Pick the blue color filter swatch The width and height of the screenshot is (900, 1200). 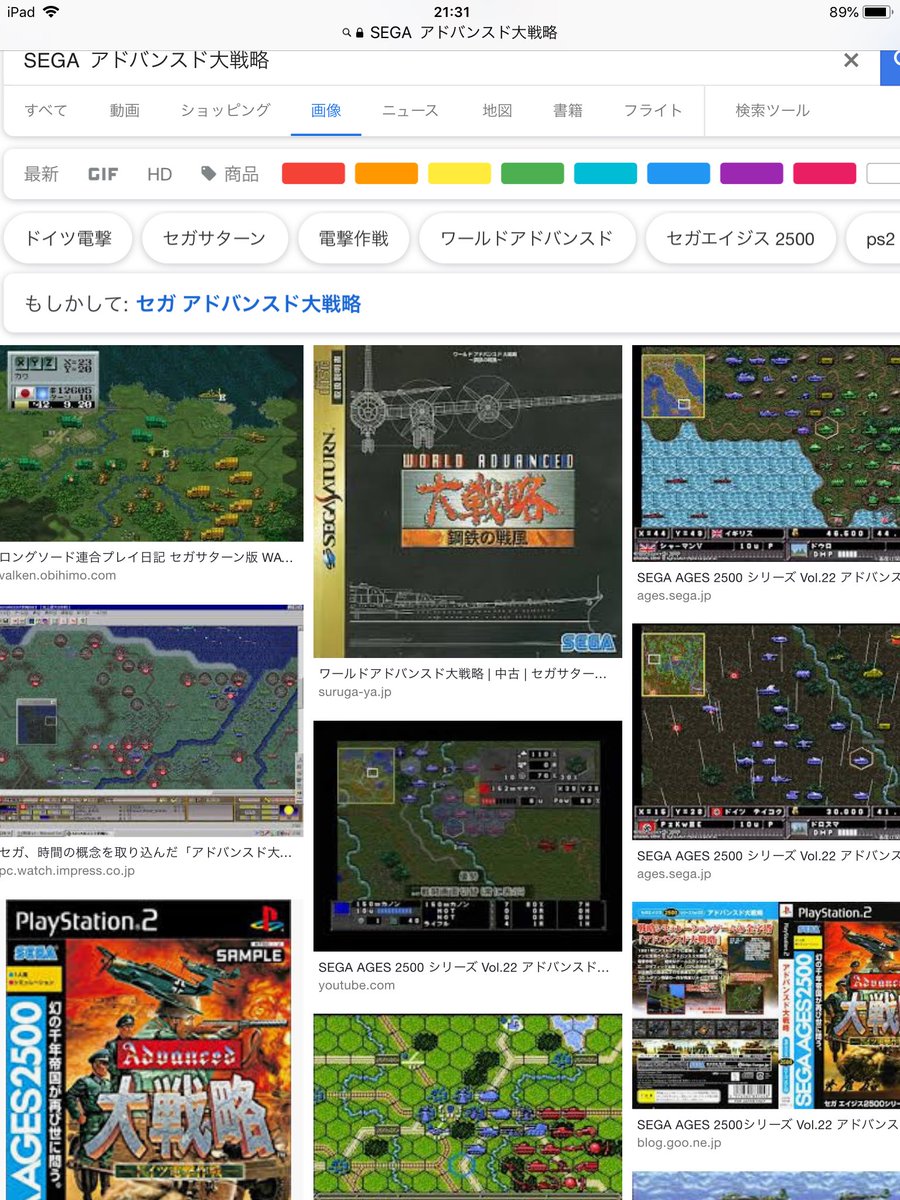[678, 173]
